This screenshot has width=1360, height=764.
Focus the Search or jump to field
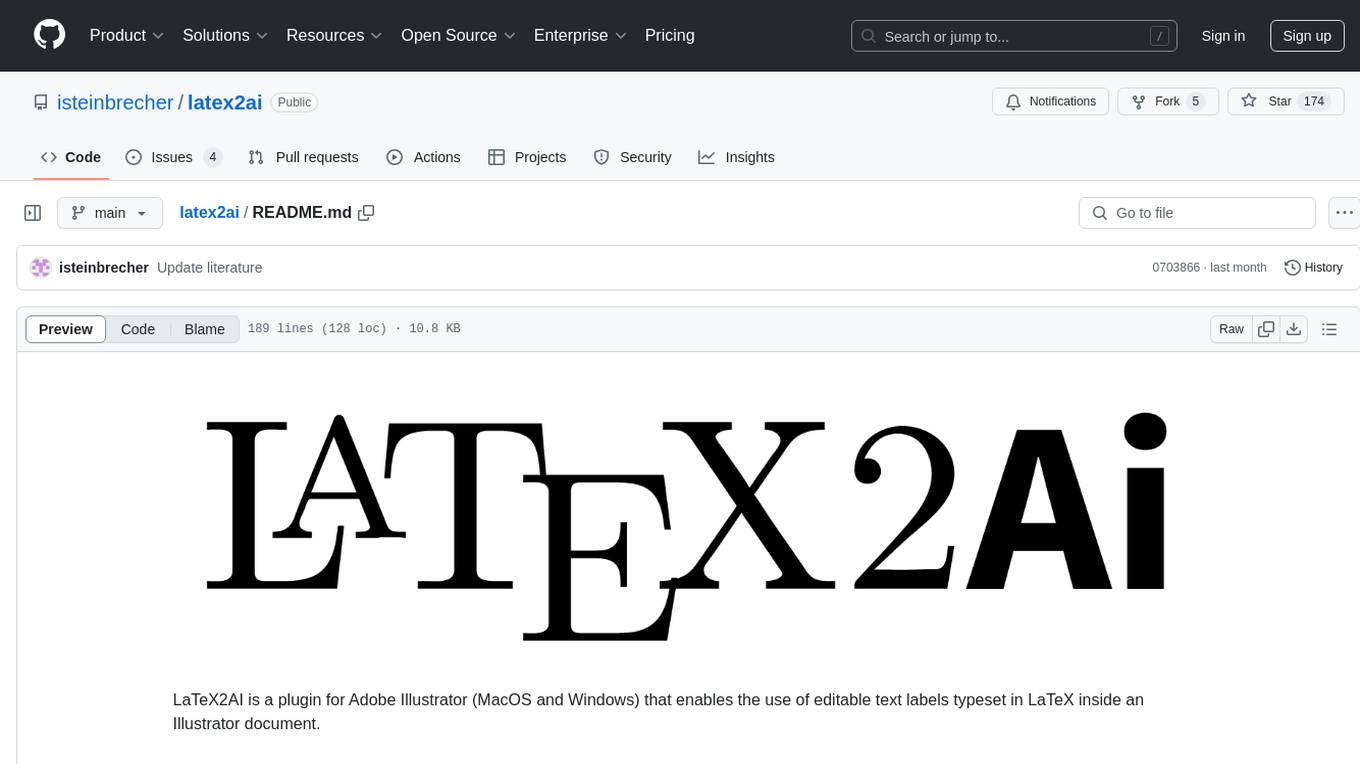click(x=1013, y=36)
